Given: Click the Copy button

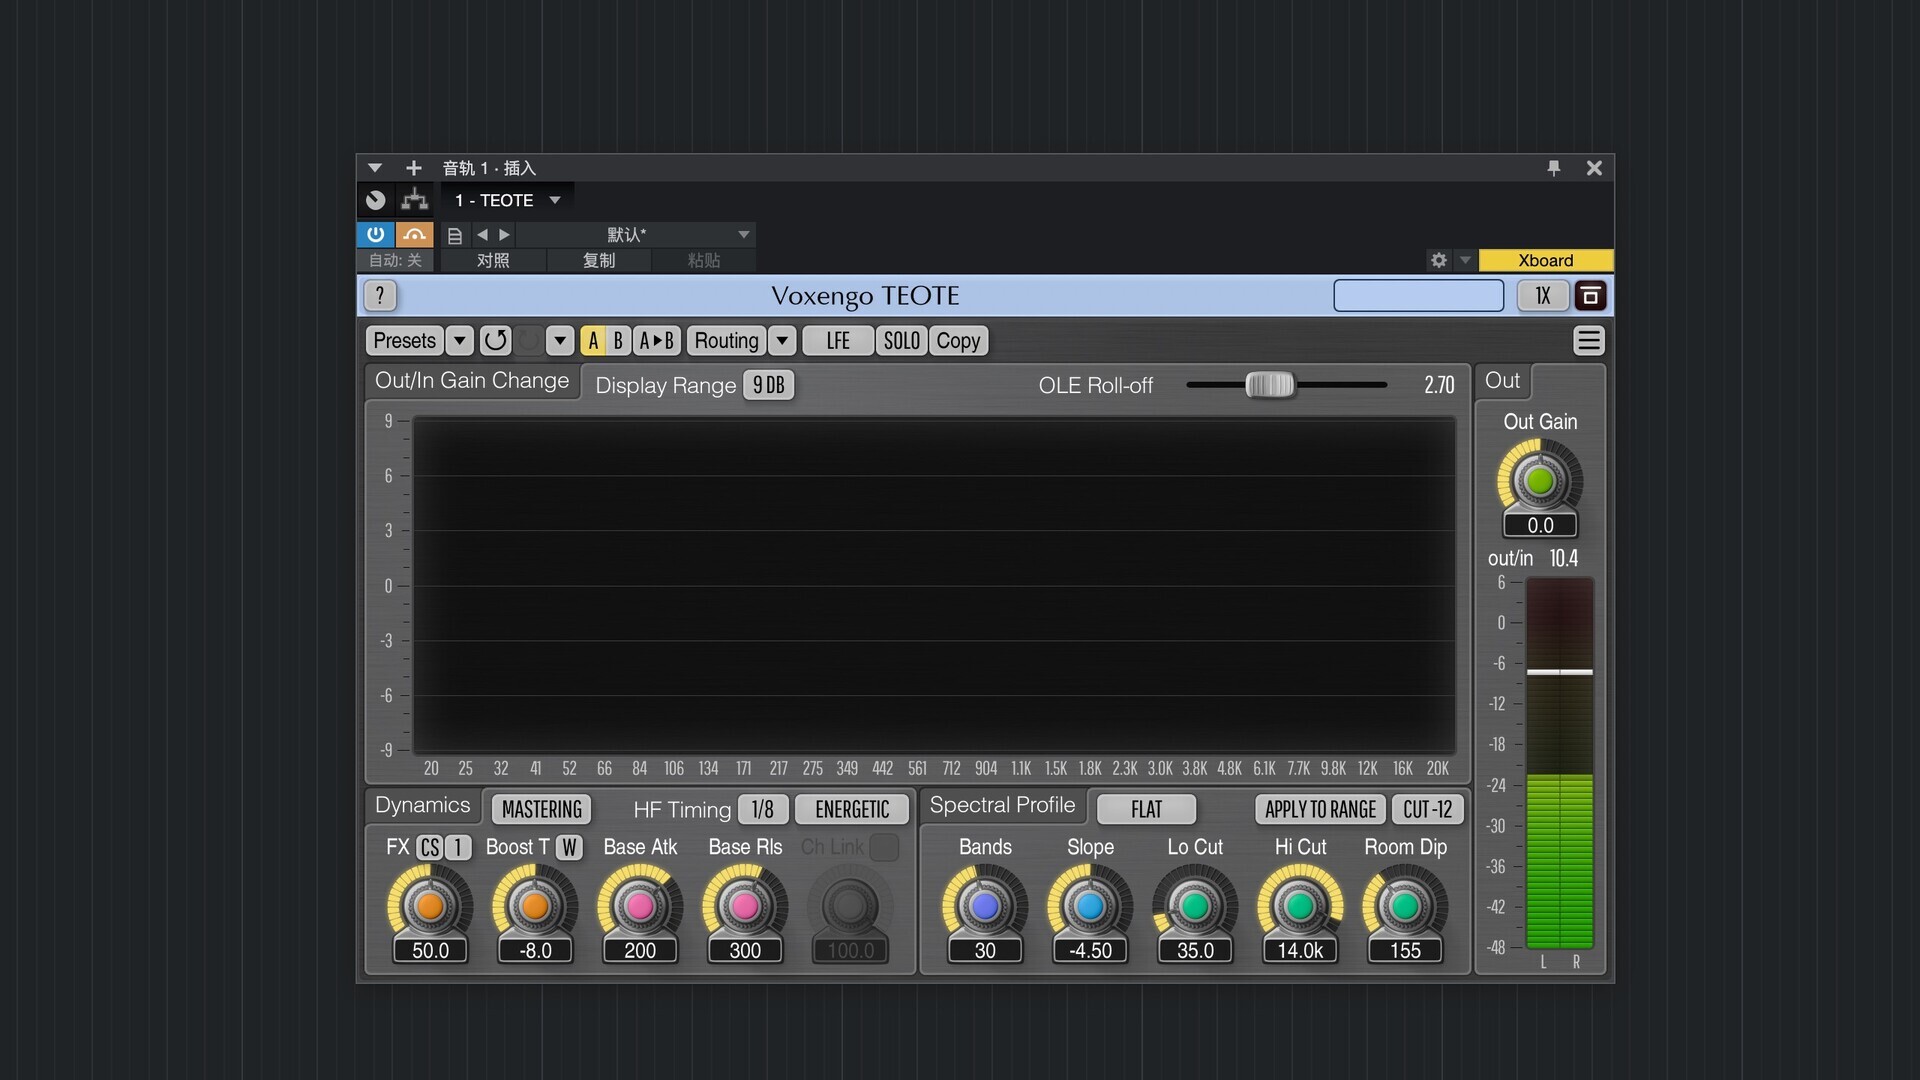Looking at the screenshot, I should [957, 341].
